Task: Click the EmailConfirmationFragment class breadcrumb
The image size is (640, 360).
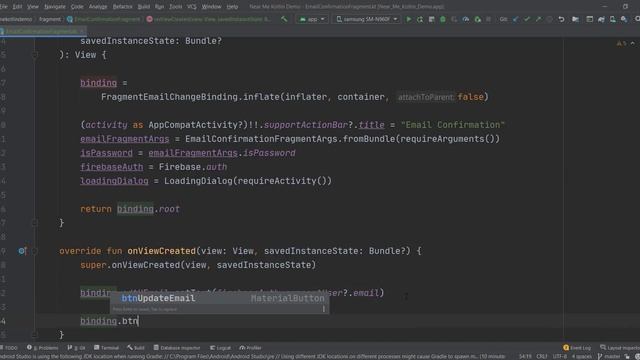Action: click(103, 19)
